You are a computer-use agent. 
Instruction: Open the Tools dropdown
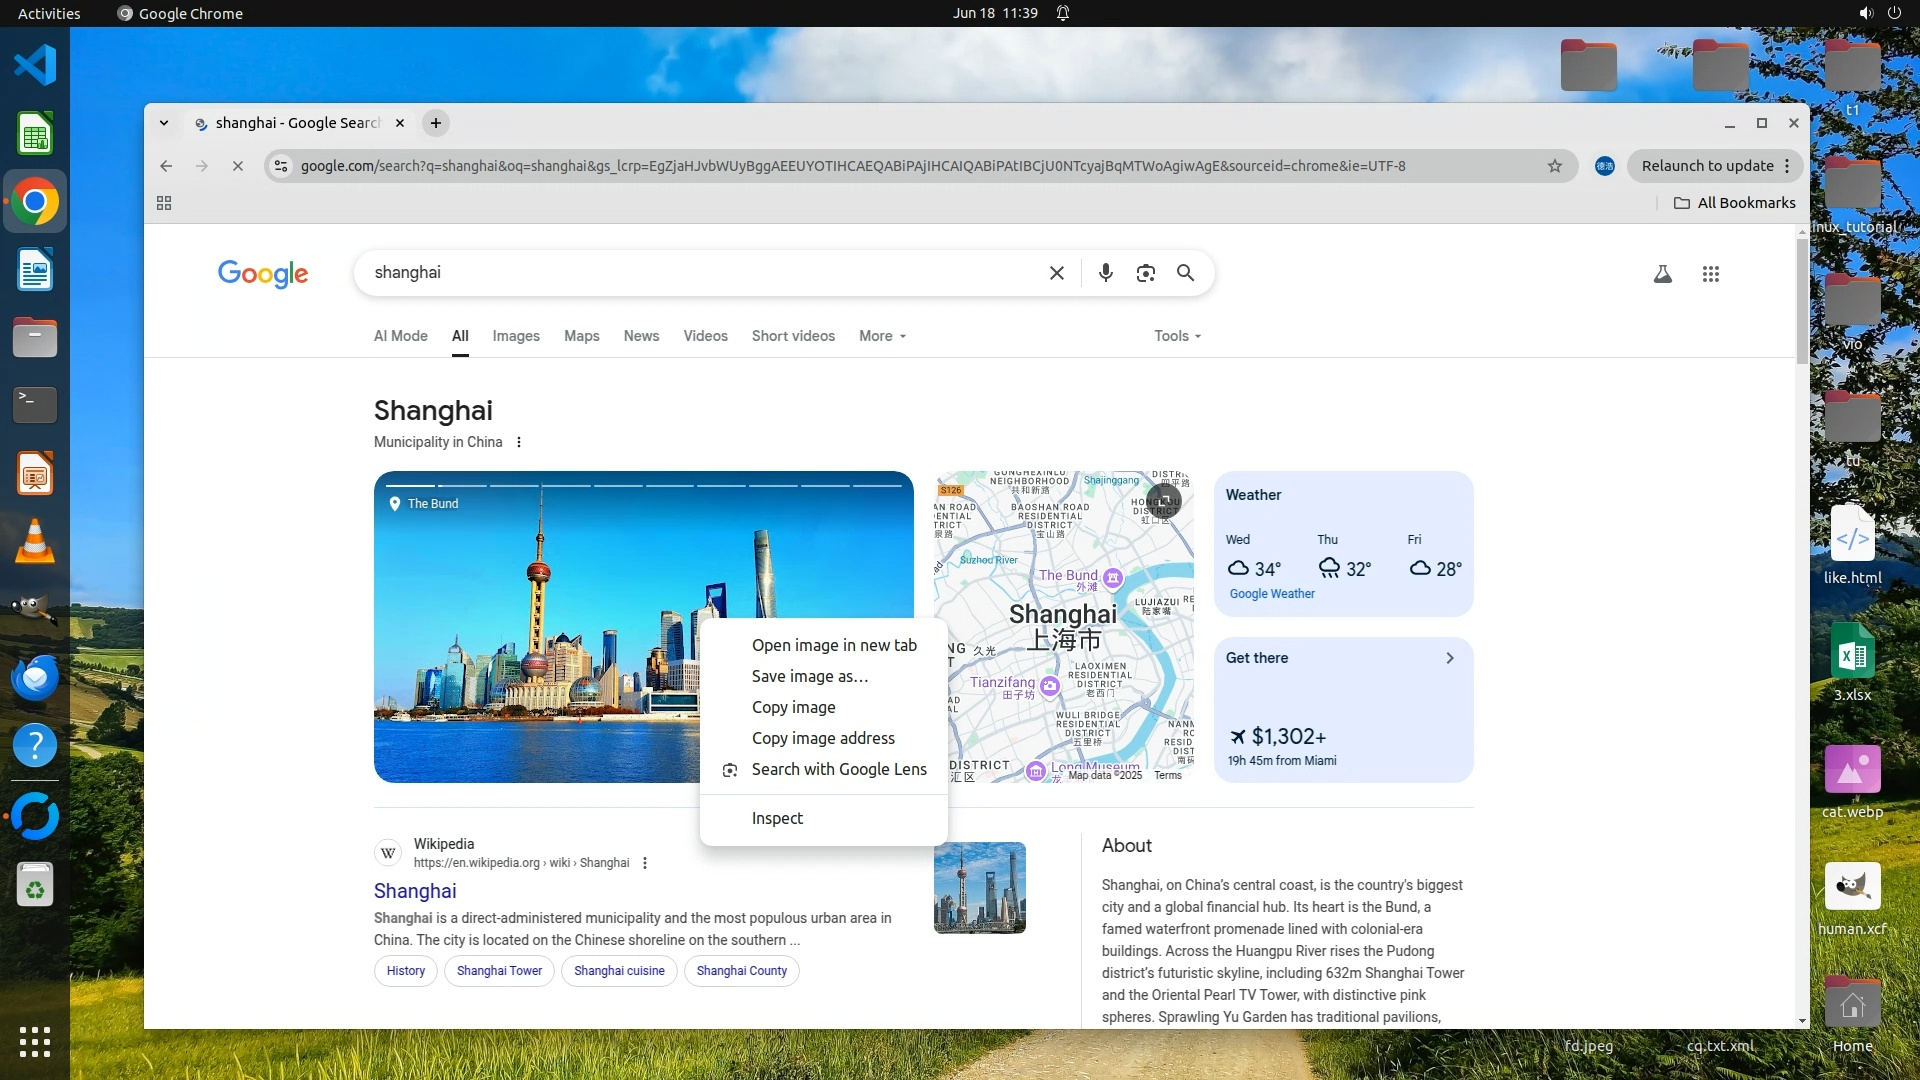point(1177,336)
